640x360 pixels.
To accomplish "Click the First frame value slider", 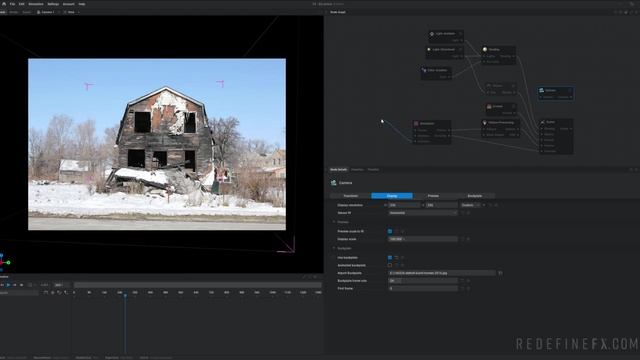I will pos(423,288).
